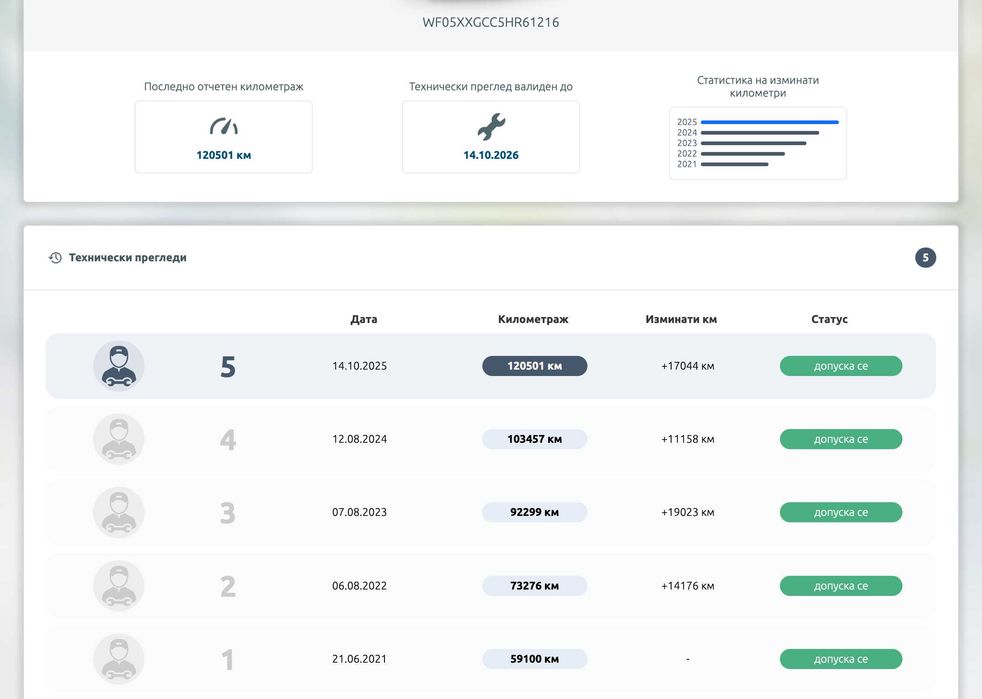982x699 pixels.
Task: Click the Дата column header
Action: tap(364, 319)
